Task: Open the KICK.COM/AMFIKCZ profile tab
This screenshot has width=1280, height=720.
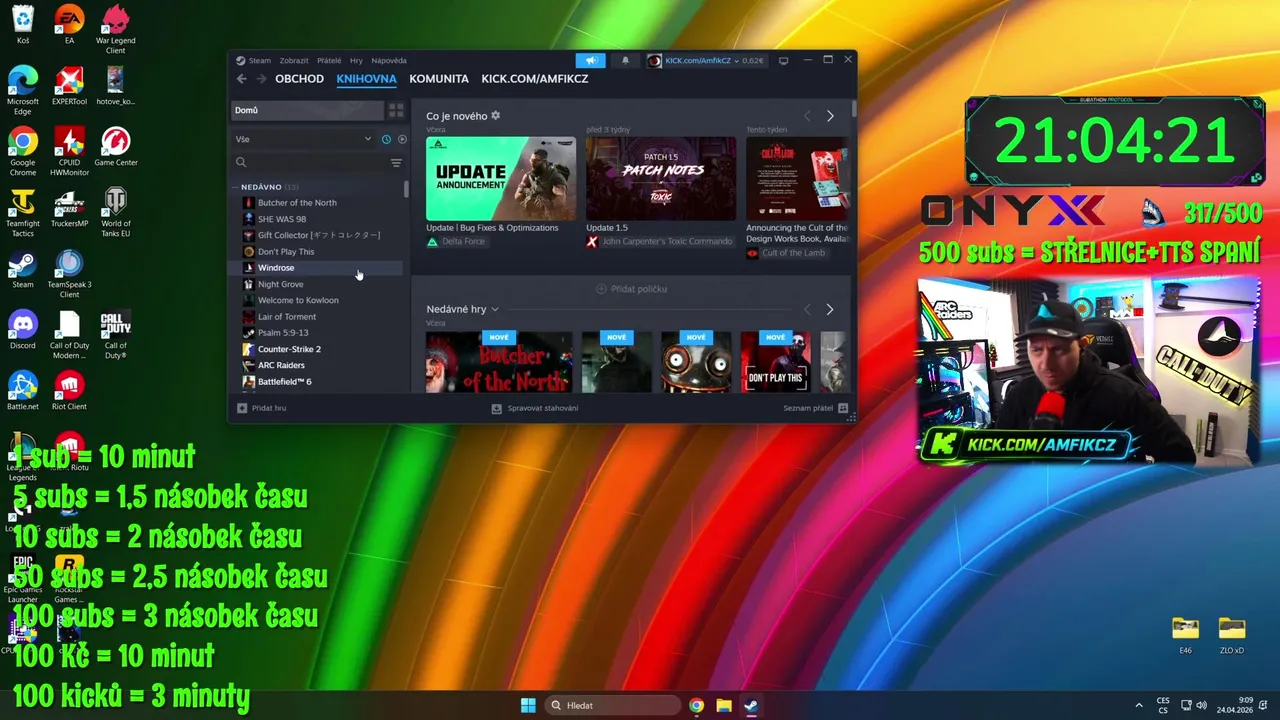Action: pos(535,79)
